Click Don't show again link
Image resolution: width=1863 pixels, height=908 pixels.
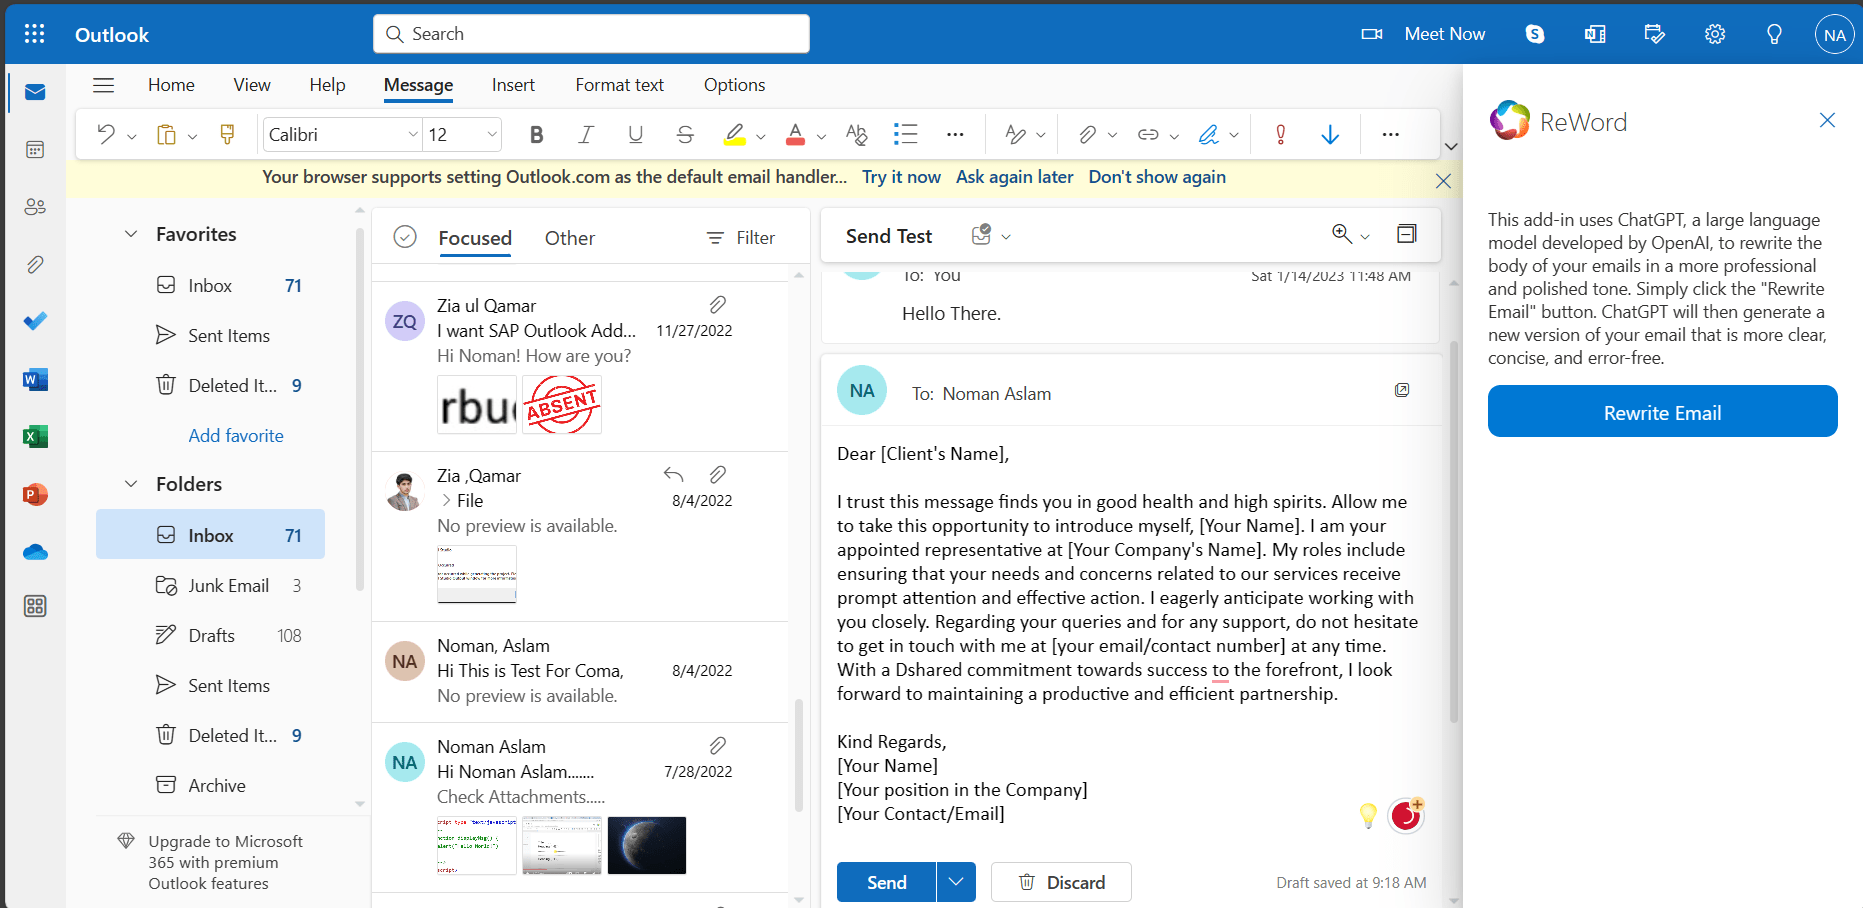click(1157, 177)
